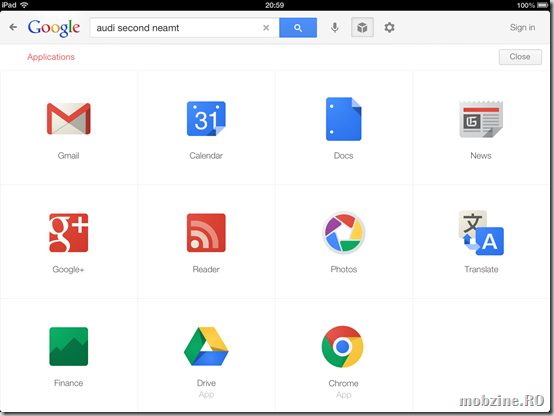Click the Google logo
The height and width of the screenshot is (416, 554).
[54, 28]
